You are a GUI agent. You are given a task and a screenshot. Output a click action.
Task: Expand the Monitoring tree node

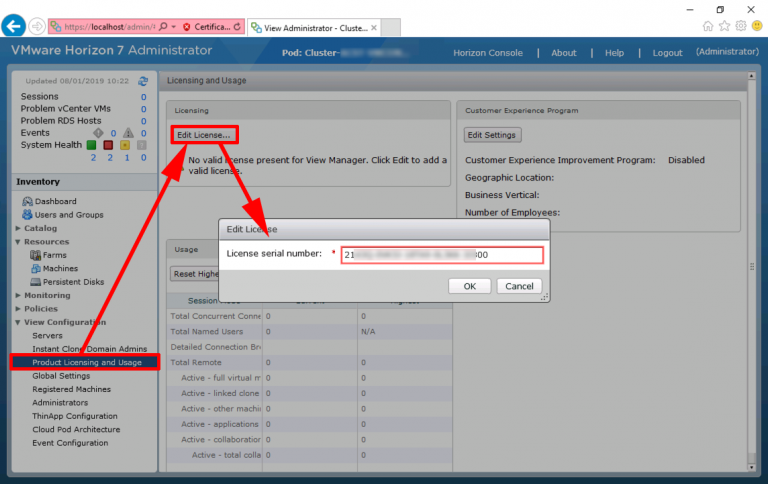18,295
